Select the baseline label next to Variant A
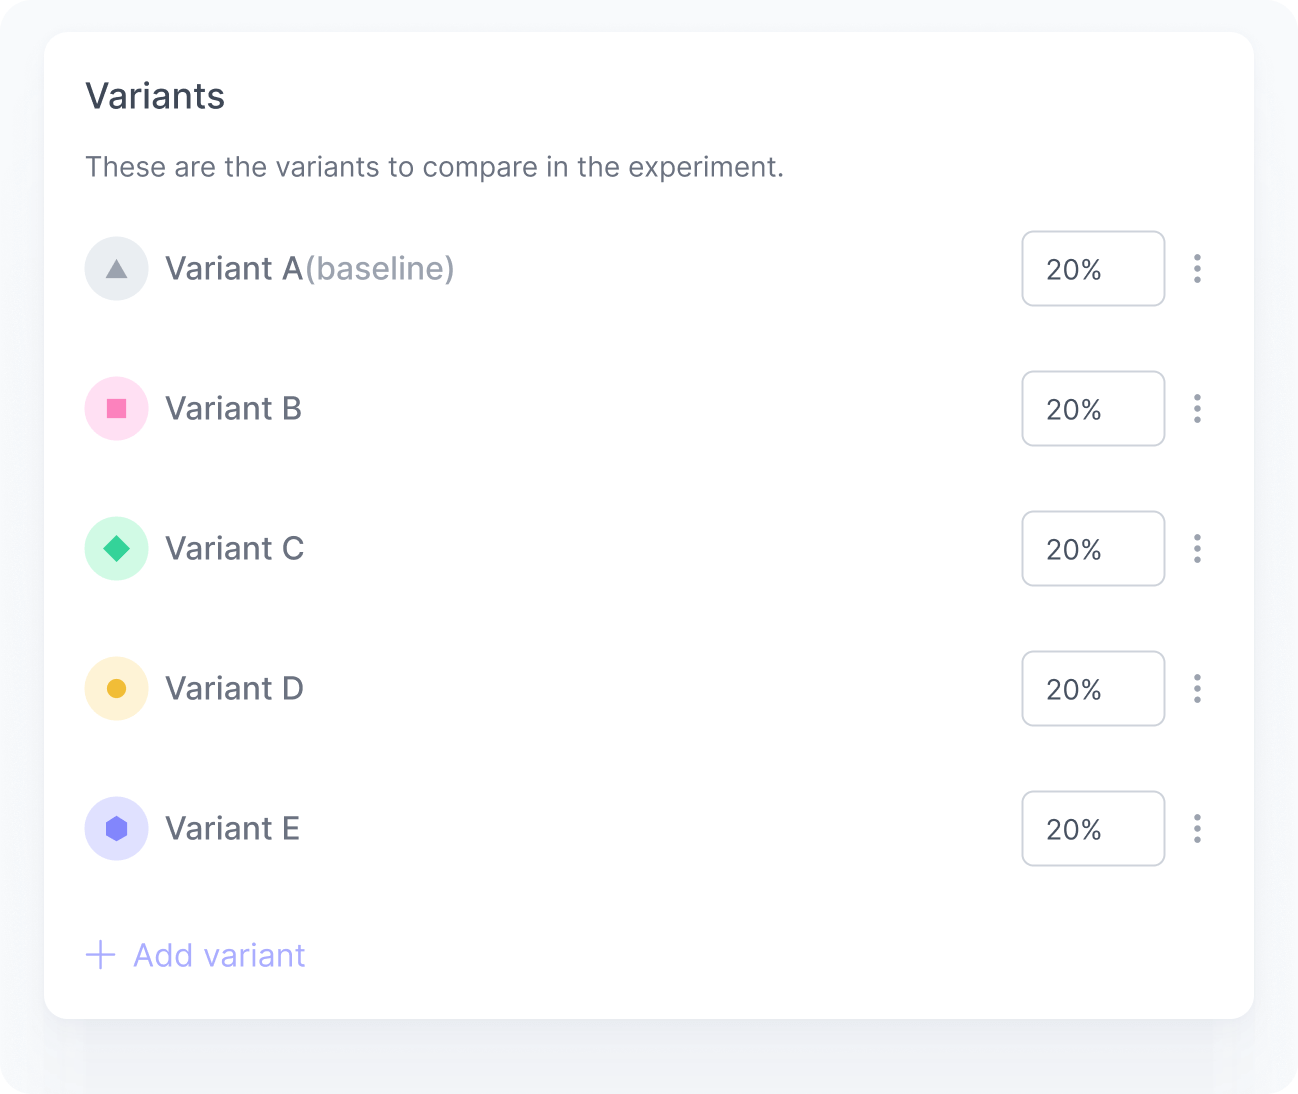 click(x=380, y=268)
